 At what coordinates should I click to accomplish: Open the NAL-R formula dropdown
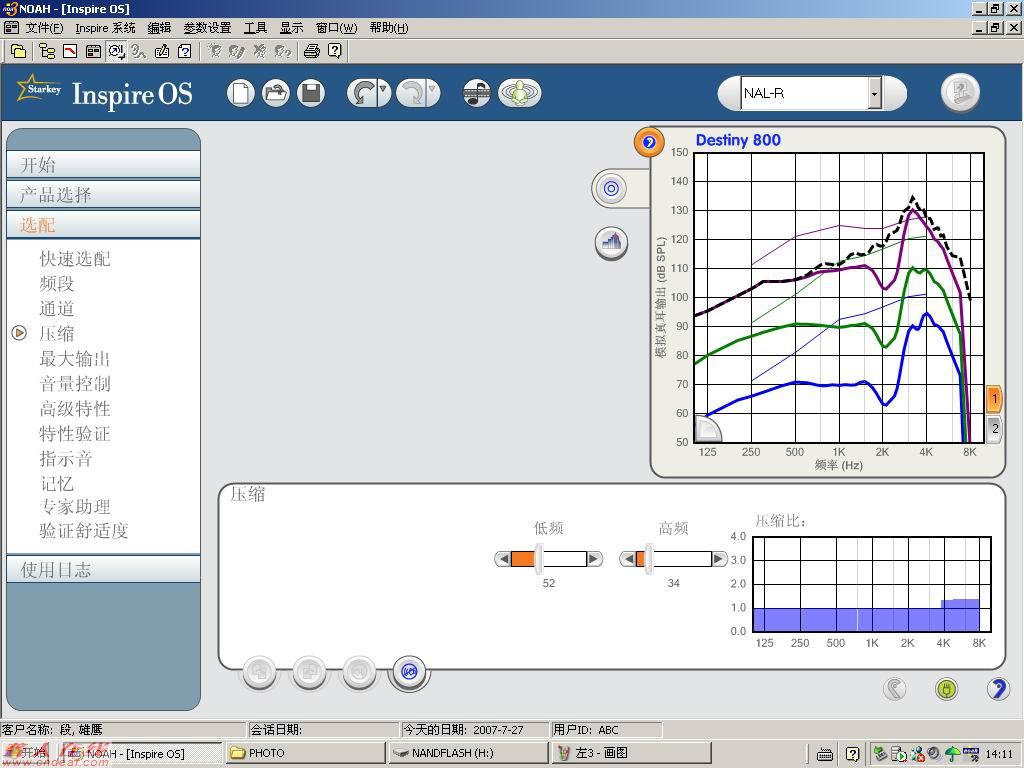(874, 93)
